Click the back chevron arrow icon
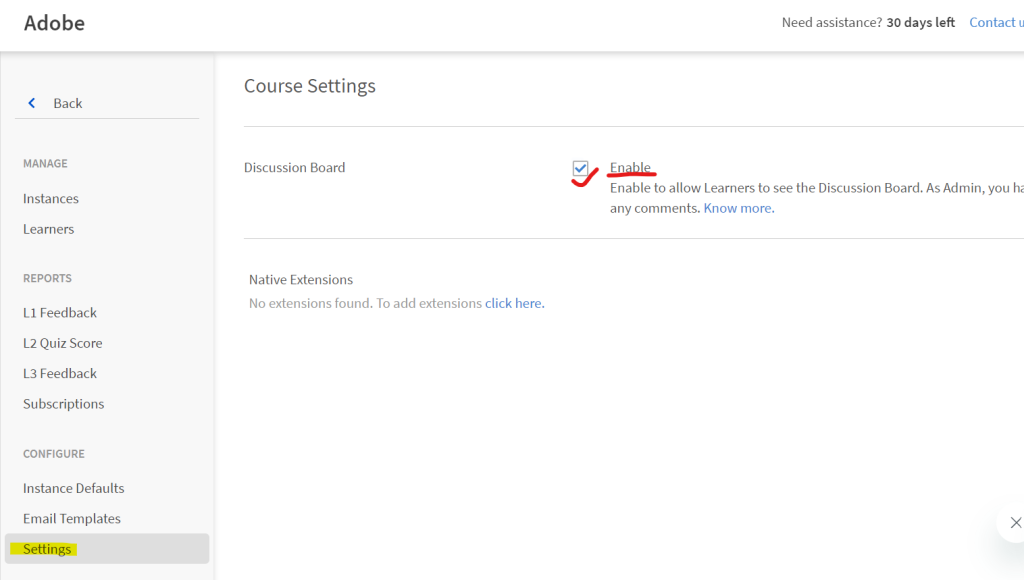Screen dimensions: 1024x580 click(x=31, y=102)
